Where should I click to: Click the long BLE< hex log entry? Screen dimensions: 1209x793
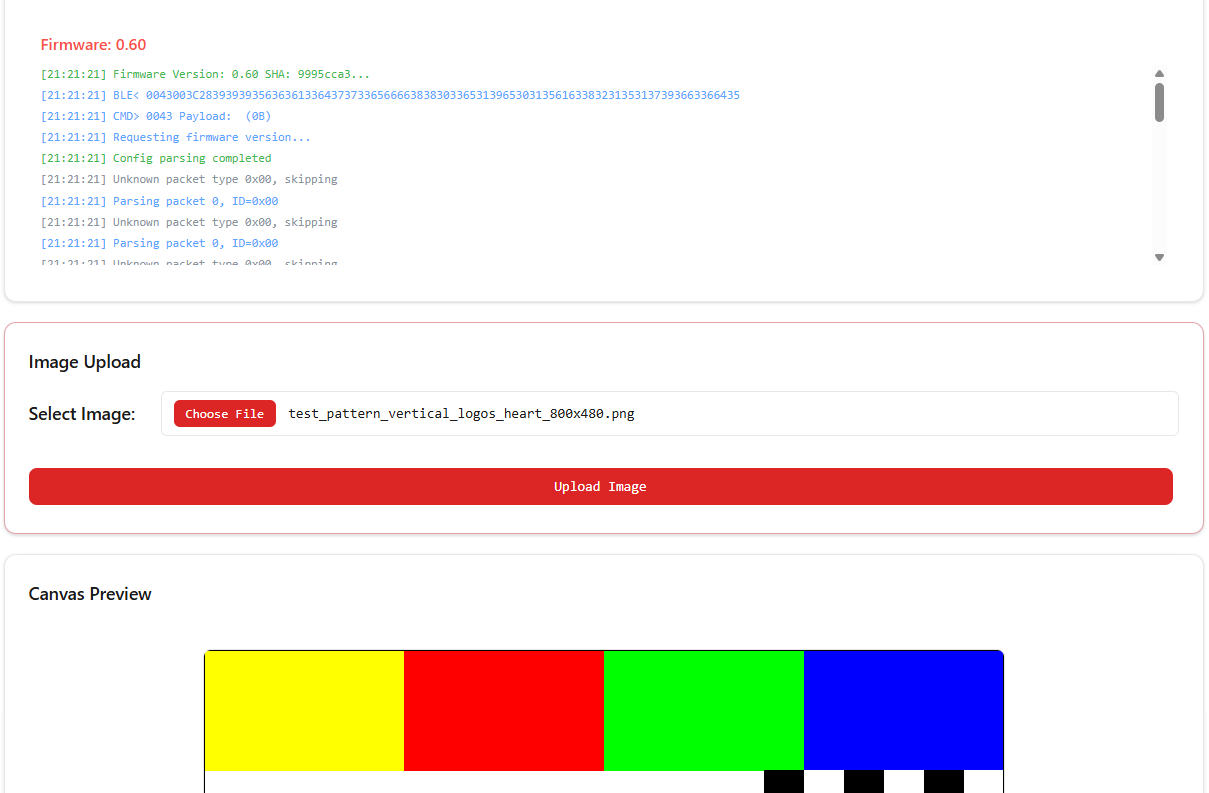click(x=390, y=96)
